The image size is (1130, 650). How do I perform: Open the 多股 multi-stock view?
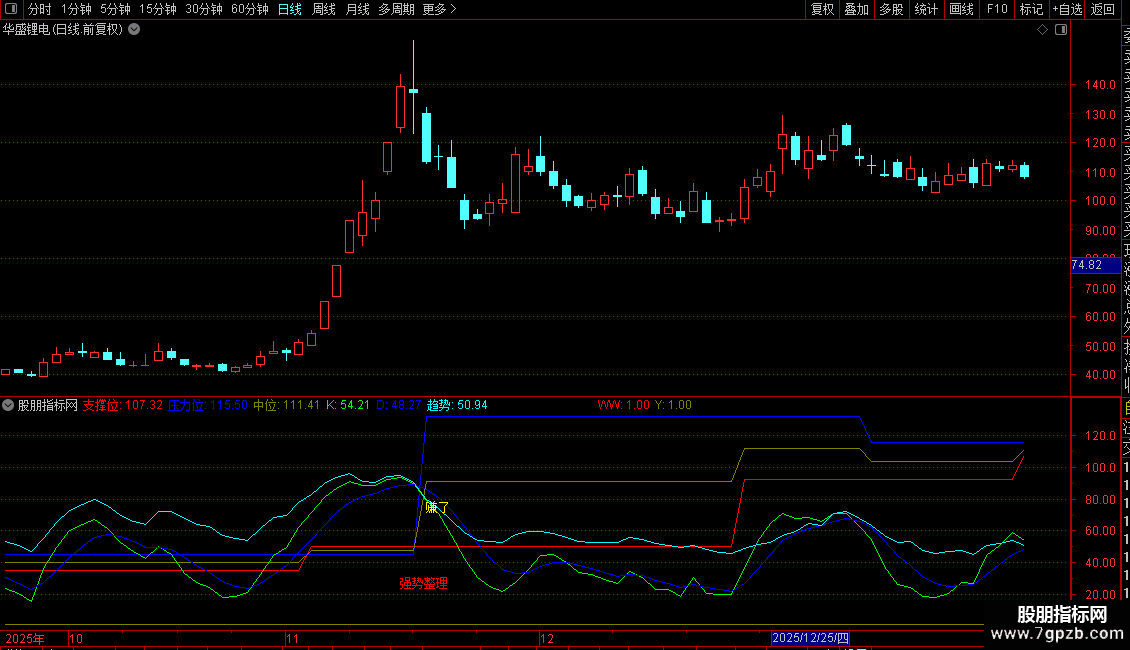click(891, 9)
